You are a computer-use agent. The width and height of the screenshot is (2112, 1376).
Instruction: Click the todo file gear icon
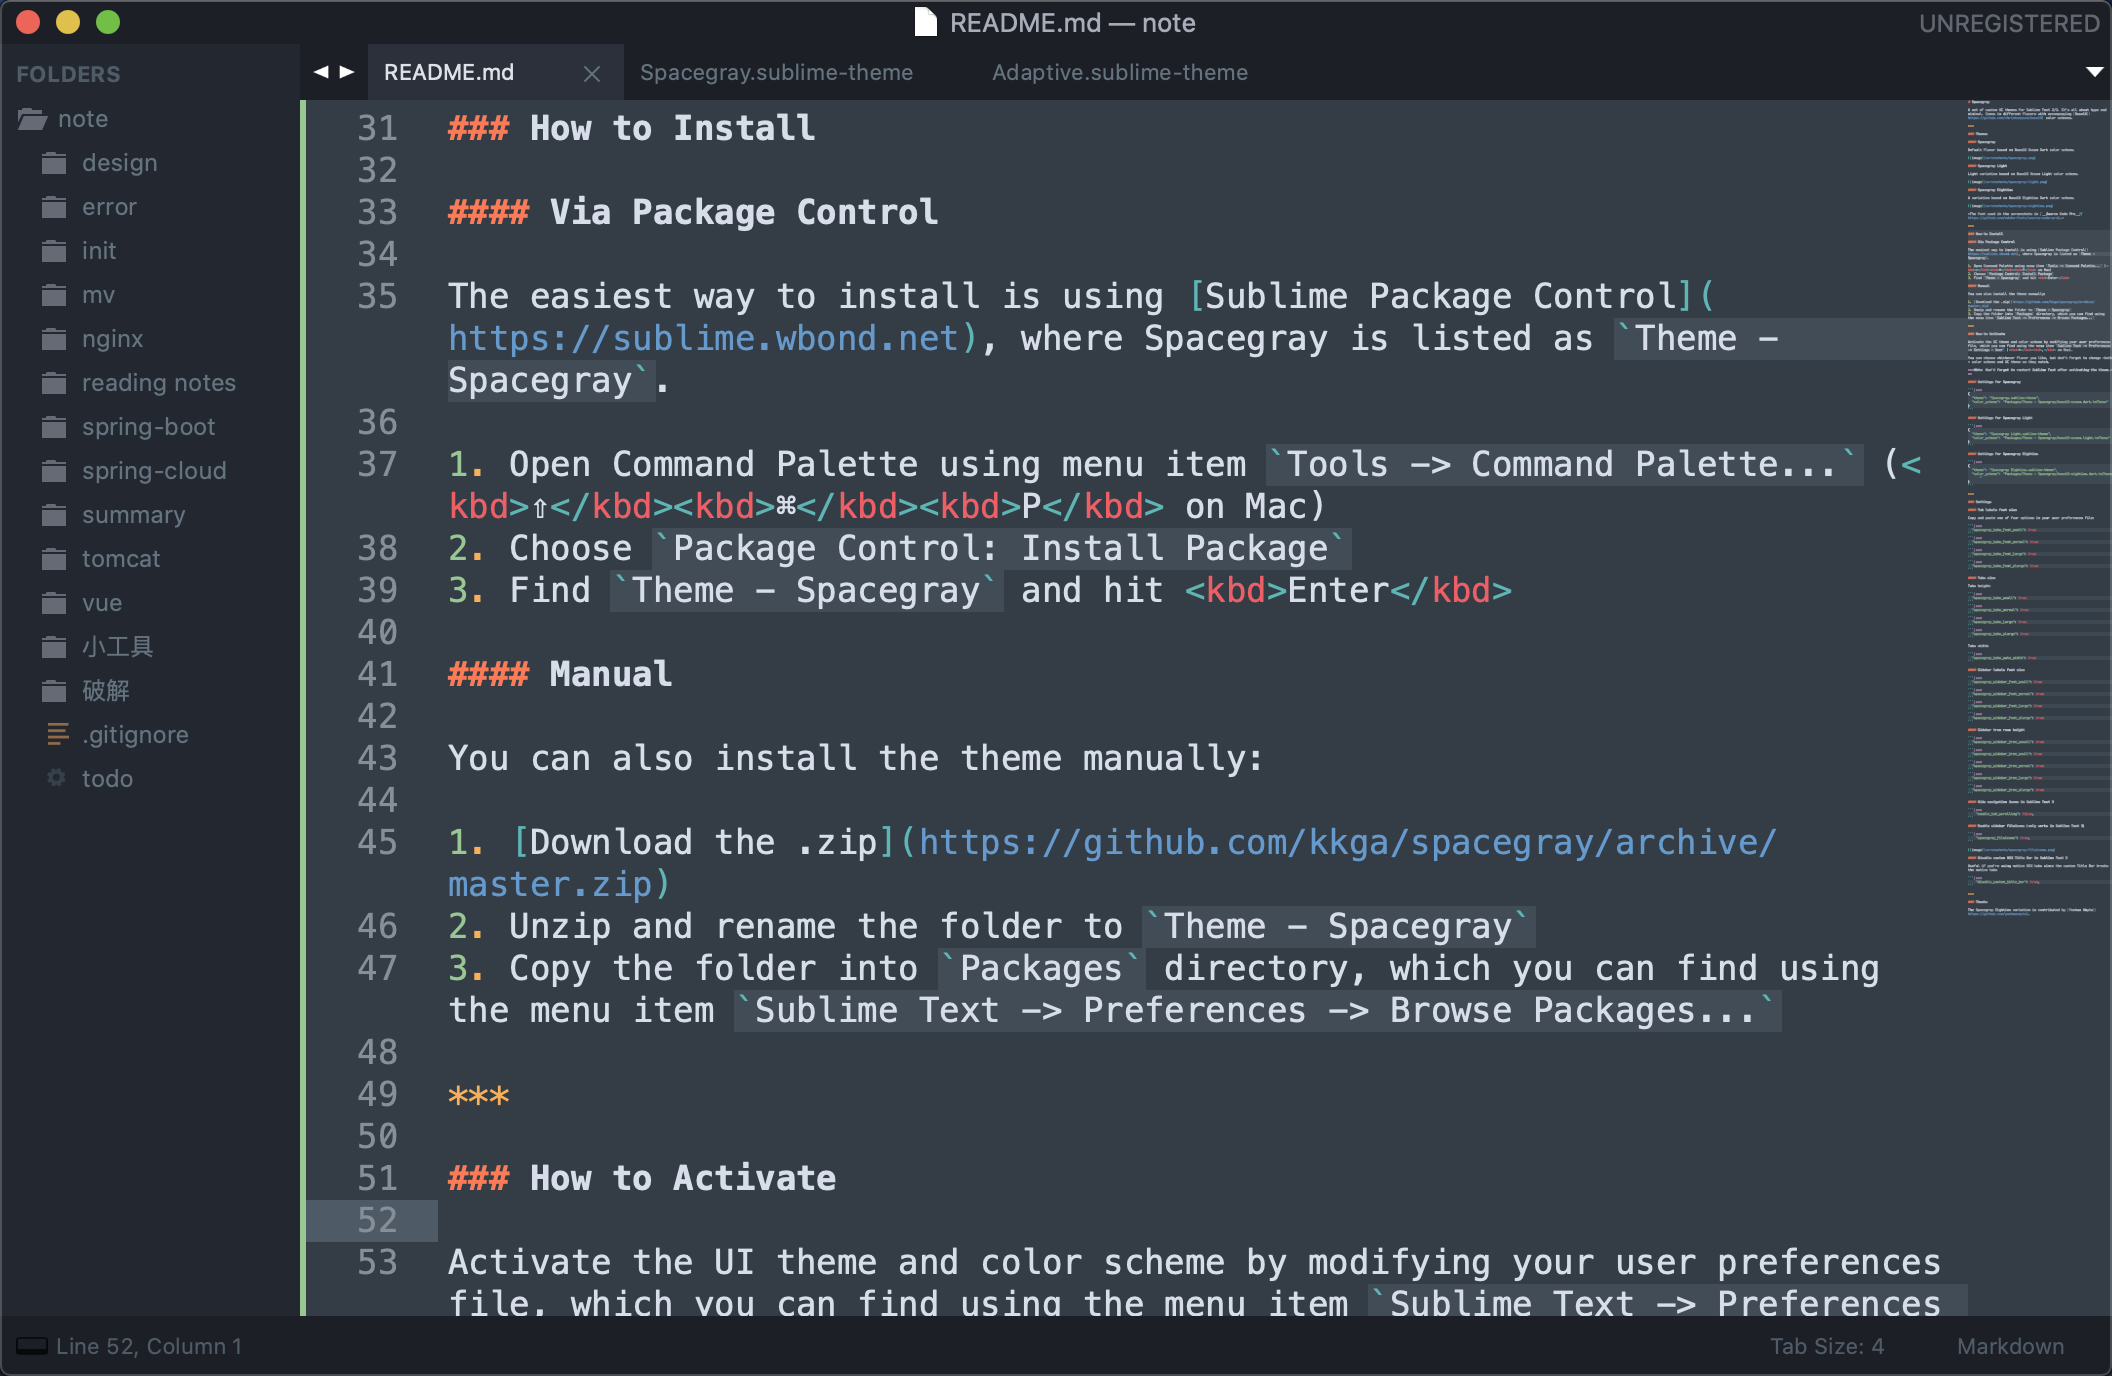click(x=57, y=778)
